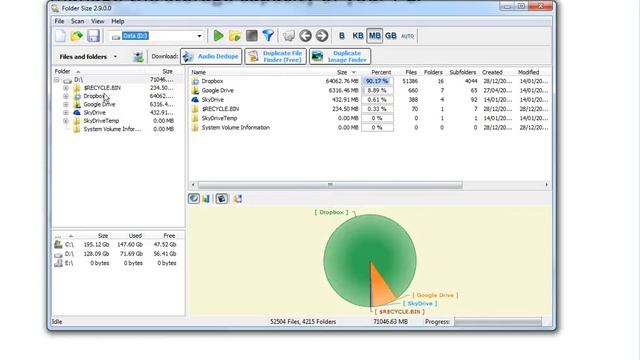Sort folder tree by the Folder header
This screenshot has width=640, height=360.
click(62, 71)
